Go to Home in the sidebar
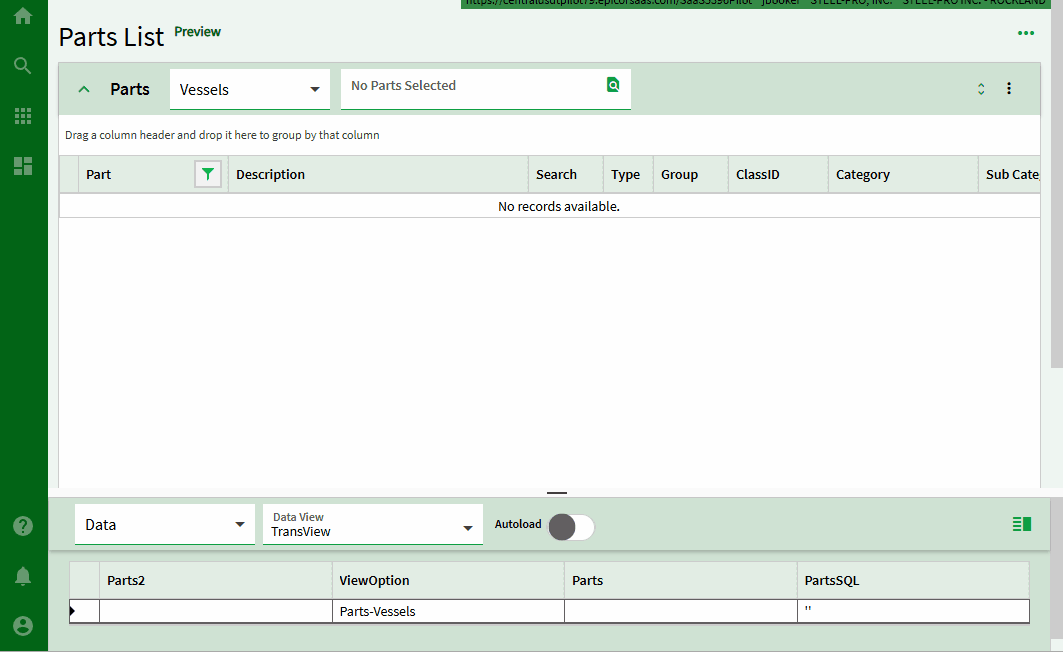The image size is (1063, 652). (23, 16)
